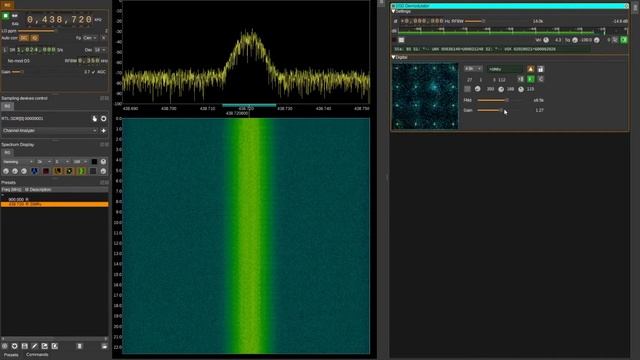The height and width of the screenshot is (360, 640).
Task: Open the FFT size dropdown
Action: [44, 162]
